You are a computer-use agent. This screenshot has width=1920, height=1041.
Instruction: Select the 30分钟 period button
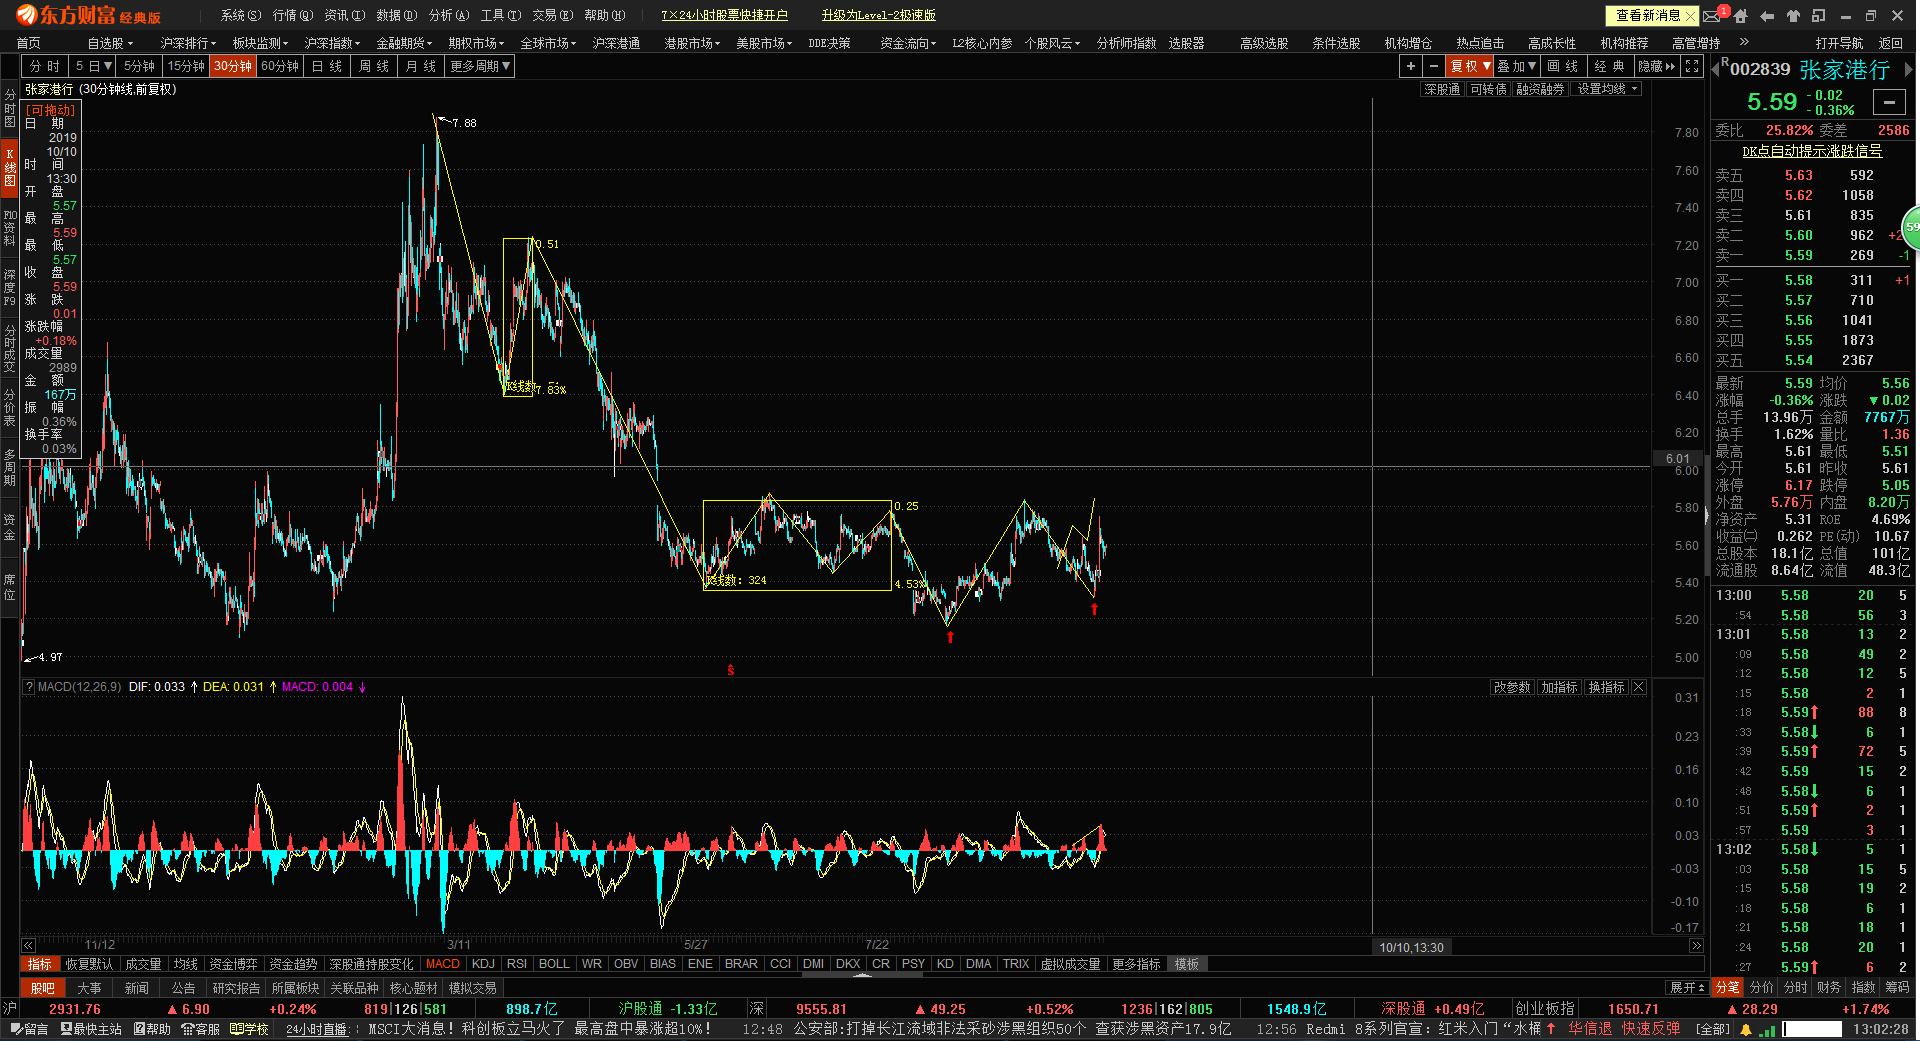[x=233, y=66]
